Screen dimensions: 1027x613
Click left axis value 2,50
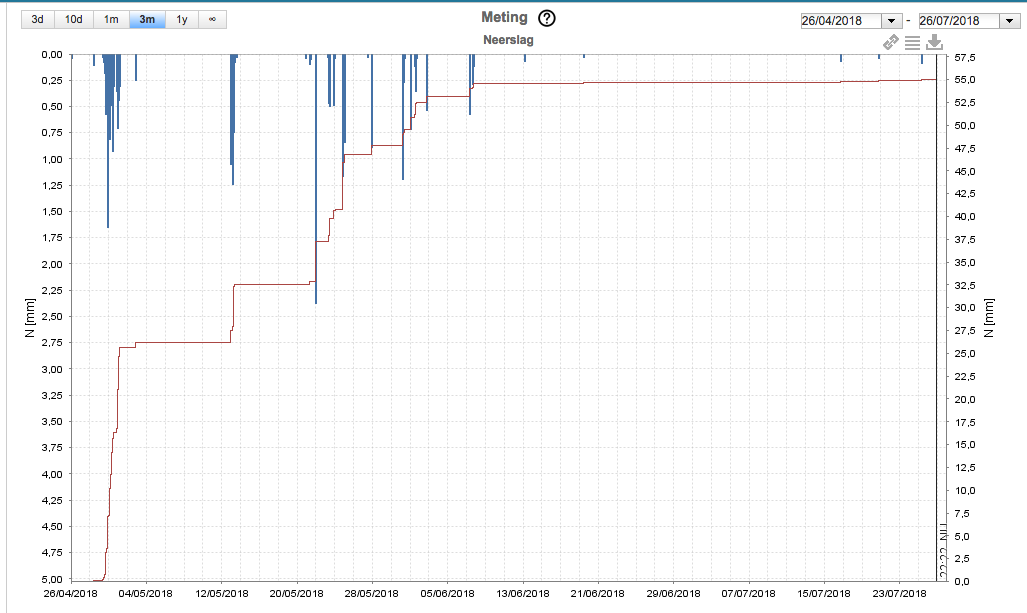click(52, 316)
